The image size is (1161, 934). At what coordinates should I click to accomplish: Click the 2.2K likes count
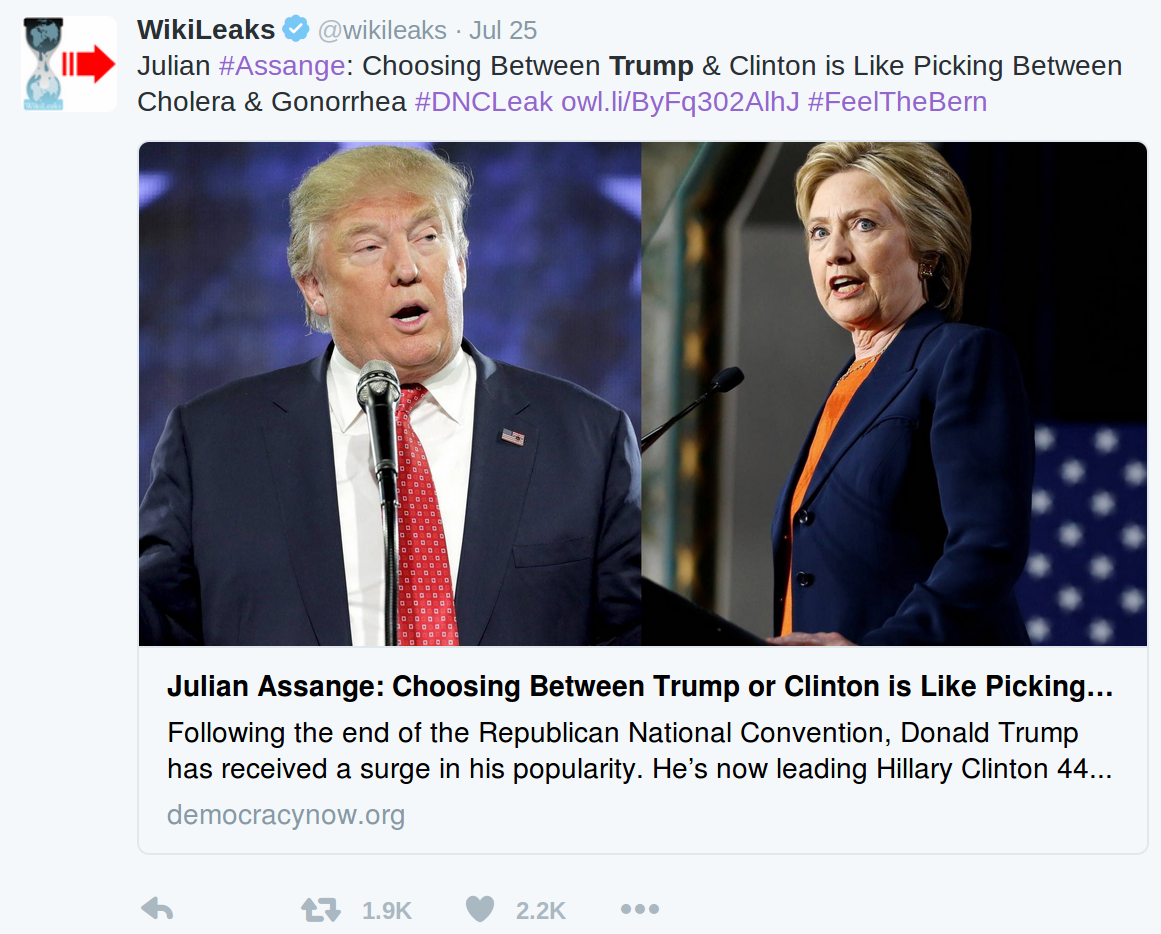pyautogui.click(x=541, y=910)
